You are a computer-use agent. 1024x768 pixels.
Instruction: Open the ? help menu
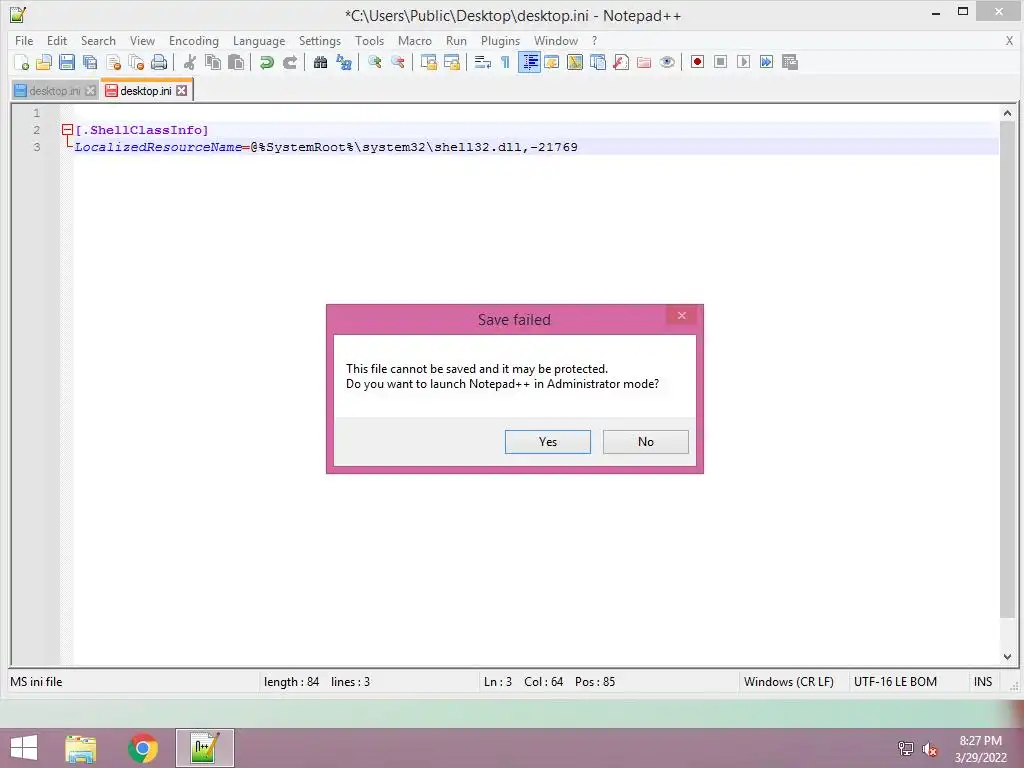pos(594,40)
